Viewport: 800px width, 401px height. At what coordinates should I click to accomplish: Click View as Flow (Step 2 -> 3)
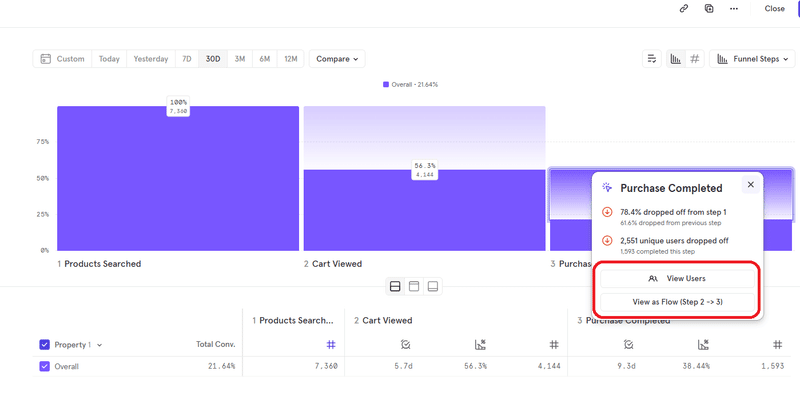(677, 302)
